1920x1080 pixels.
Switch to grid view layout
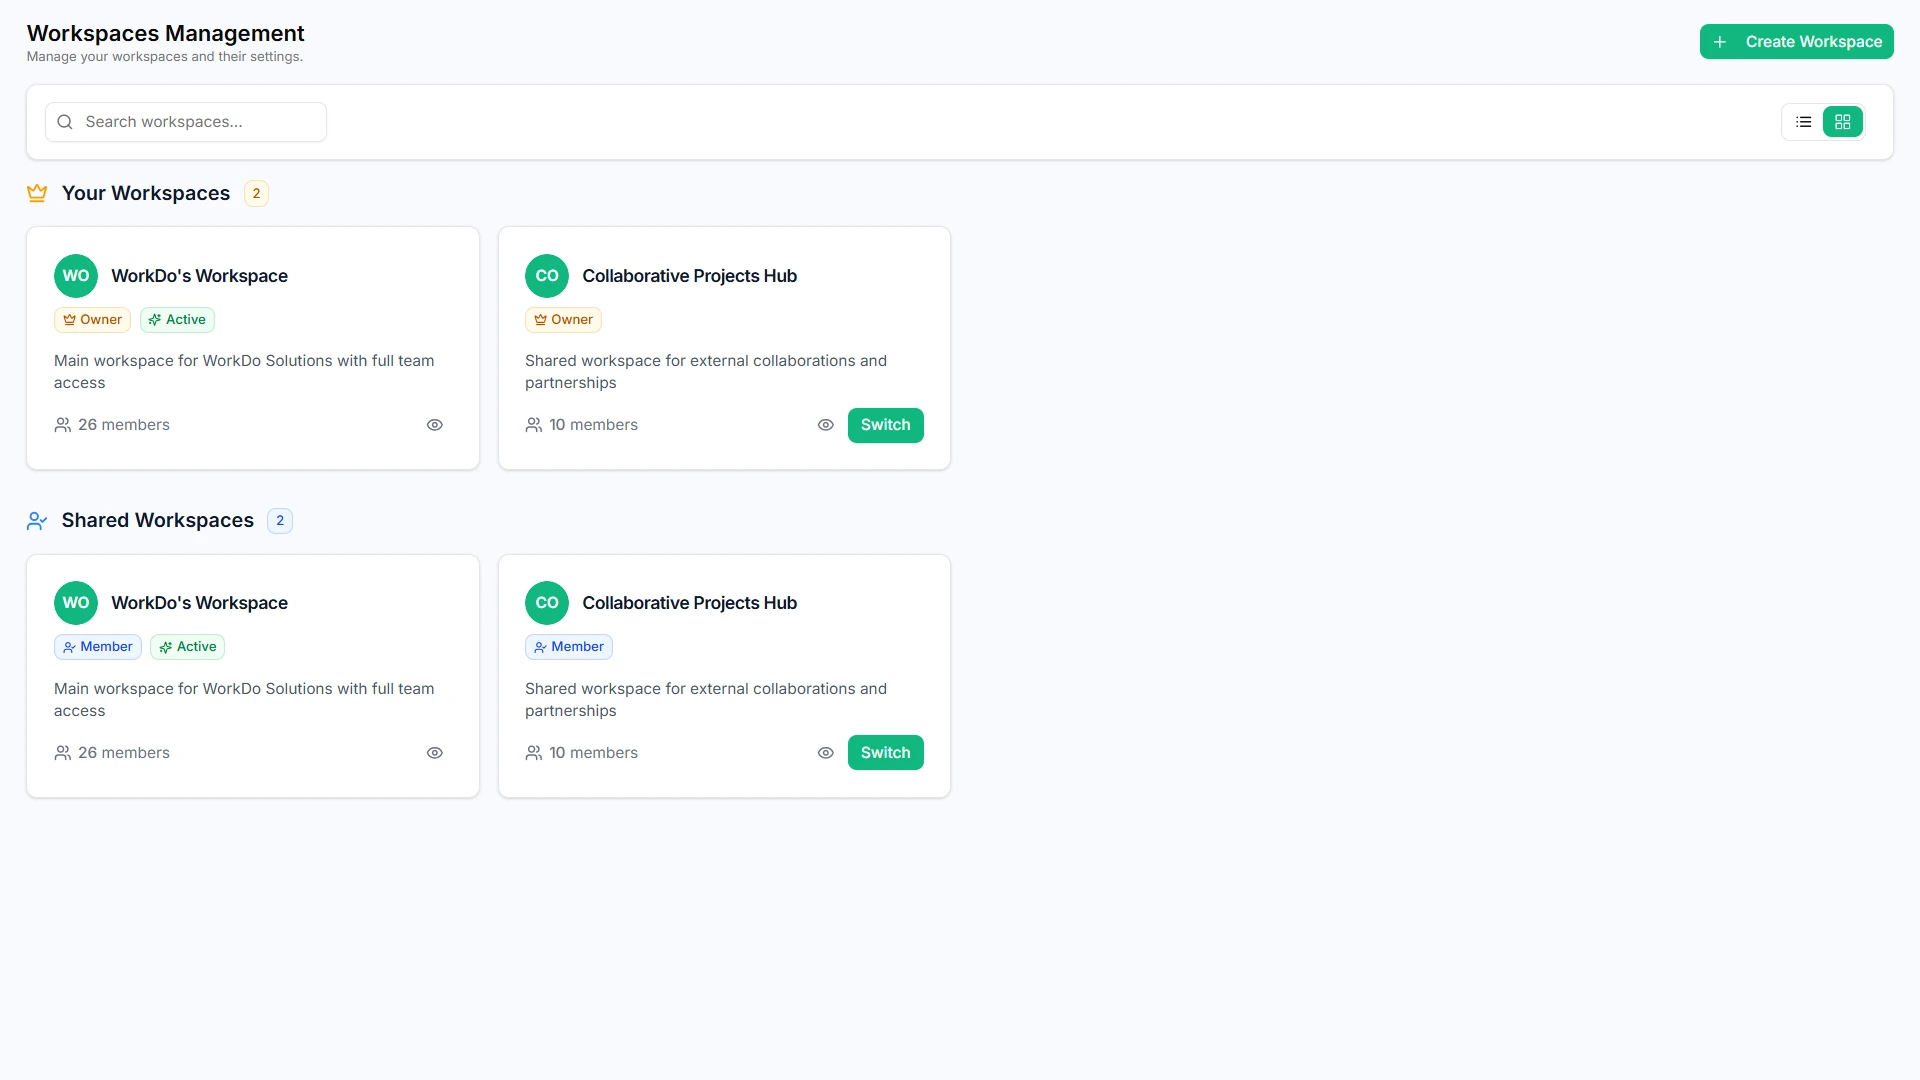click(1842, 122)
